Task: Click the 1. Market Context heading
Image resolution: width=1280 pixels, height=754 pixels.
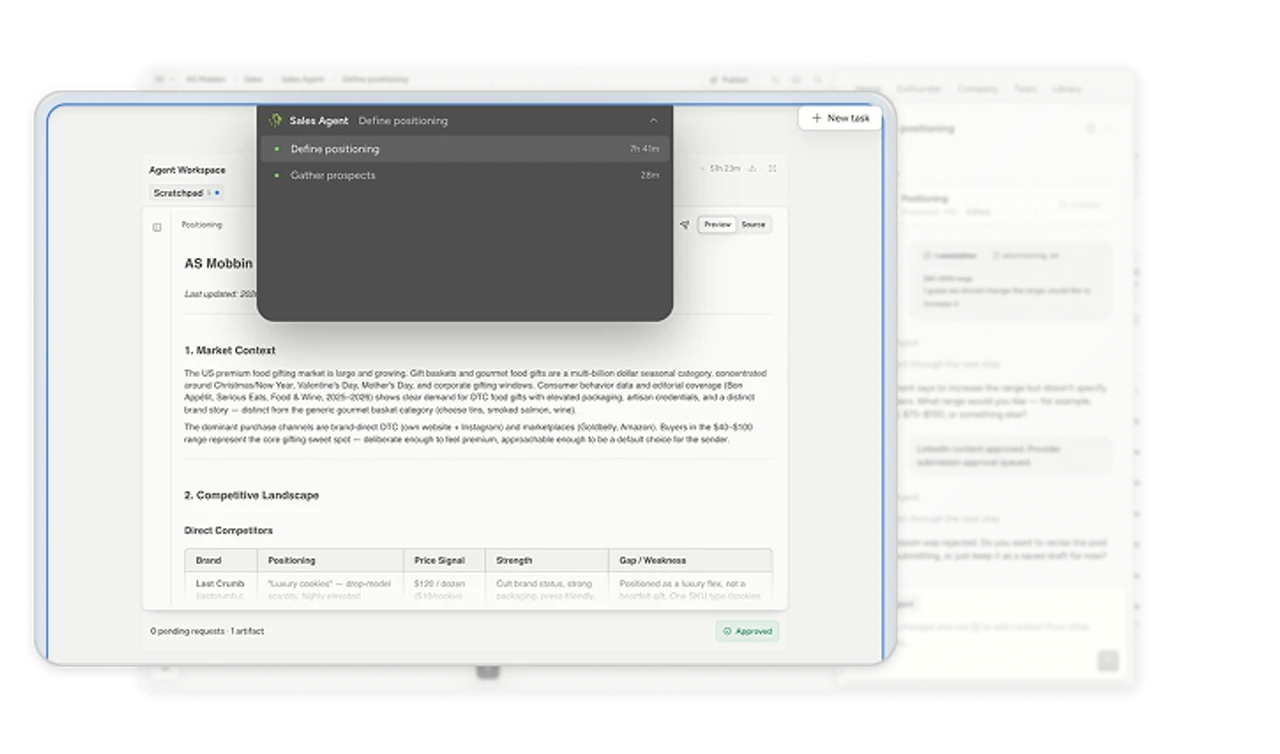Action: click(x=230, y=350)
